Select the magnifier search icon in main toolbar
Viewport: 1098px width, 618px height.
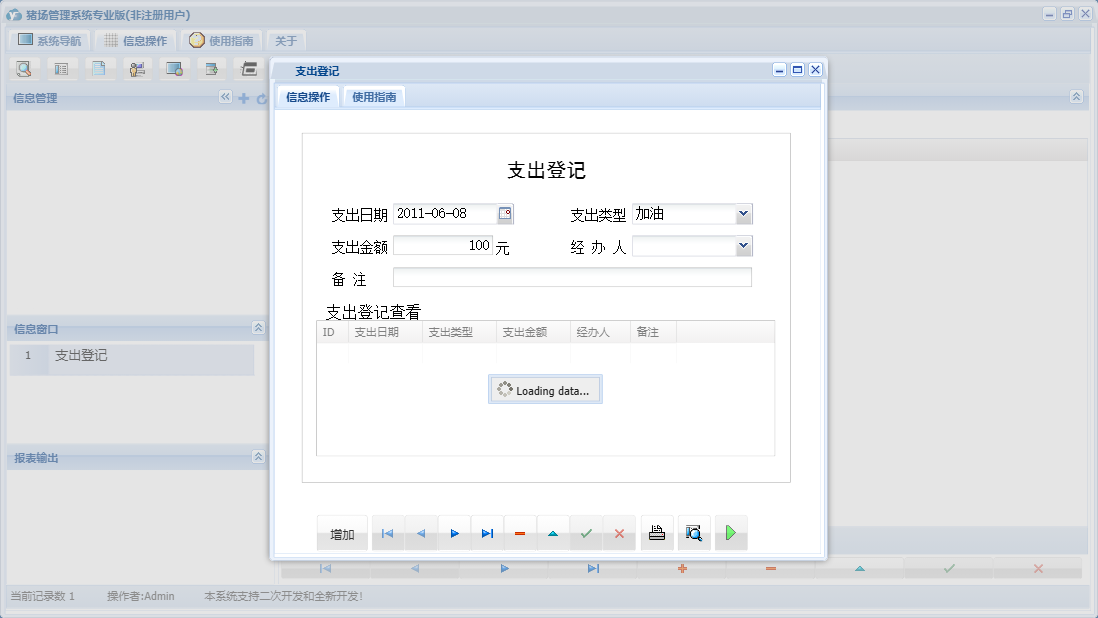coord(24,68)
